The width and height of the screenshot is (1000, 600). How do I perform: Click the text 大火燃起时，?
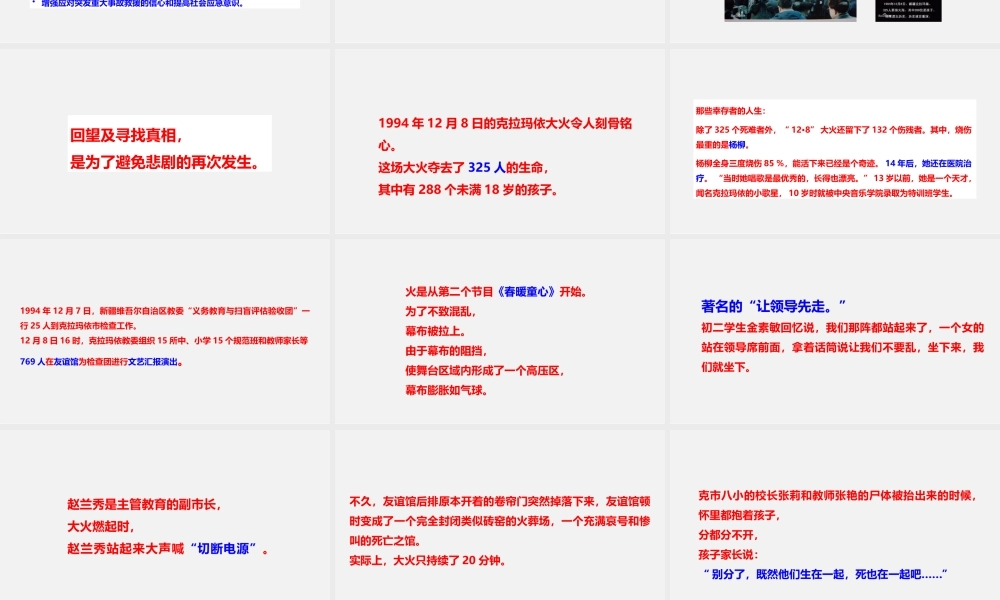coord(101,527)
